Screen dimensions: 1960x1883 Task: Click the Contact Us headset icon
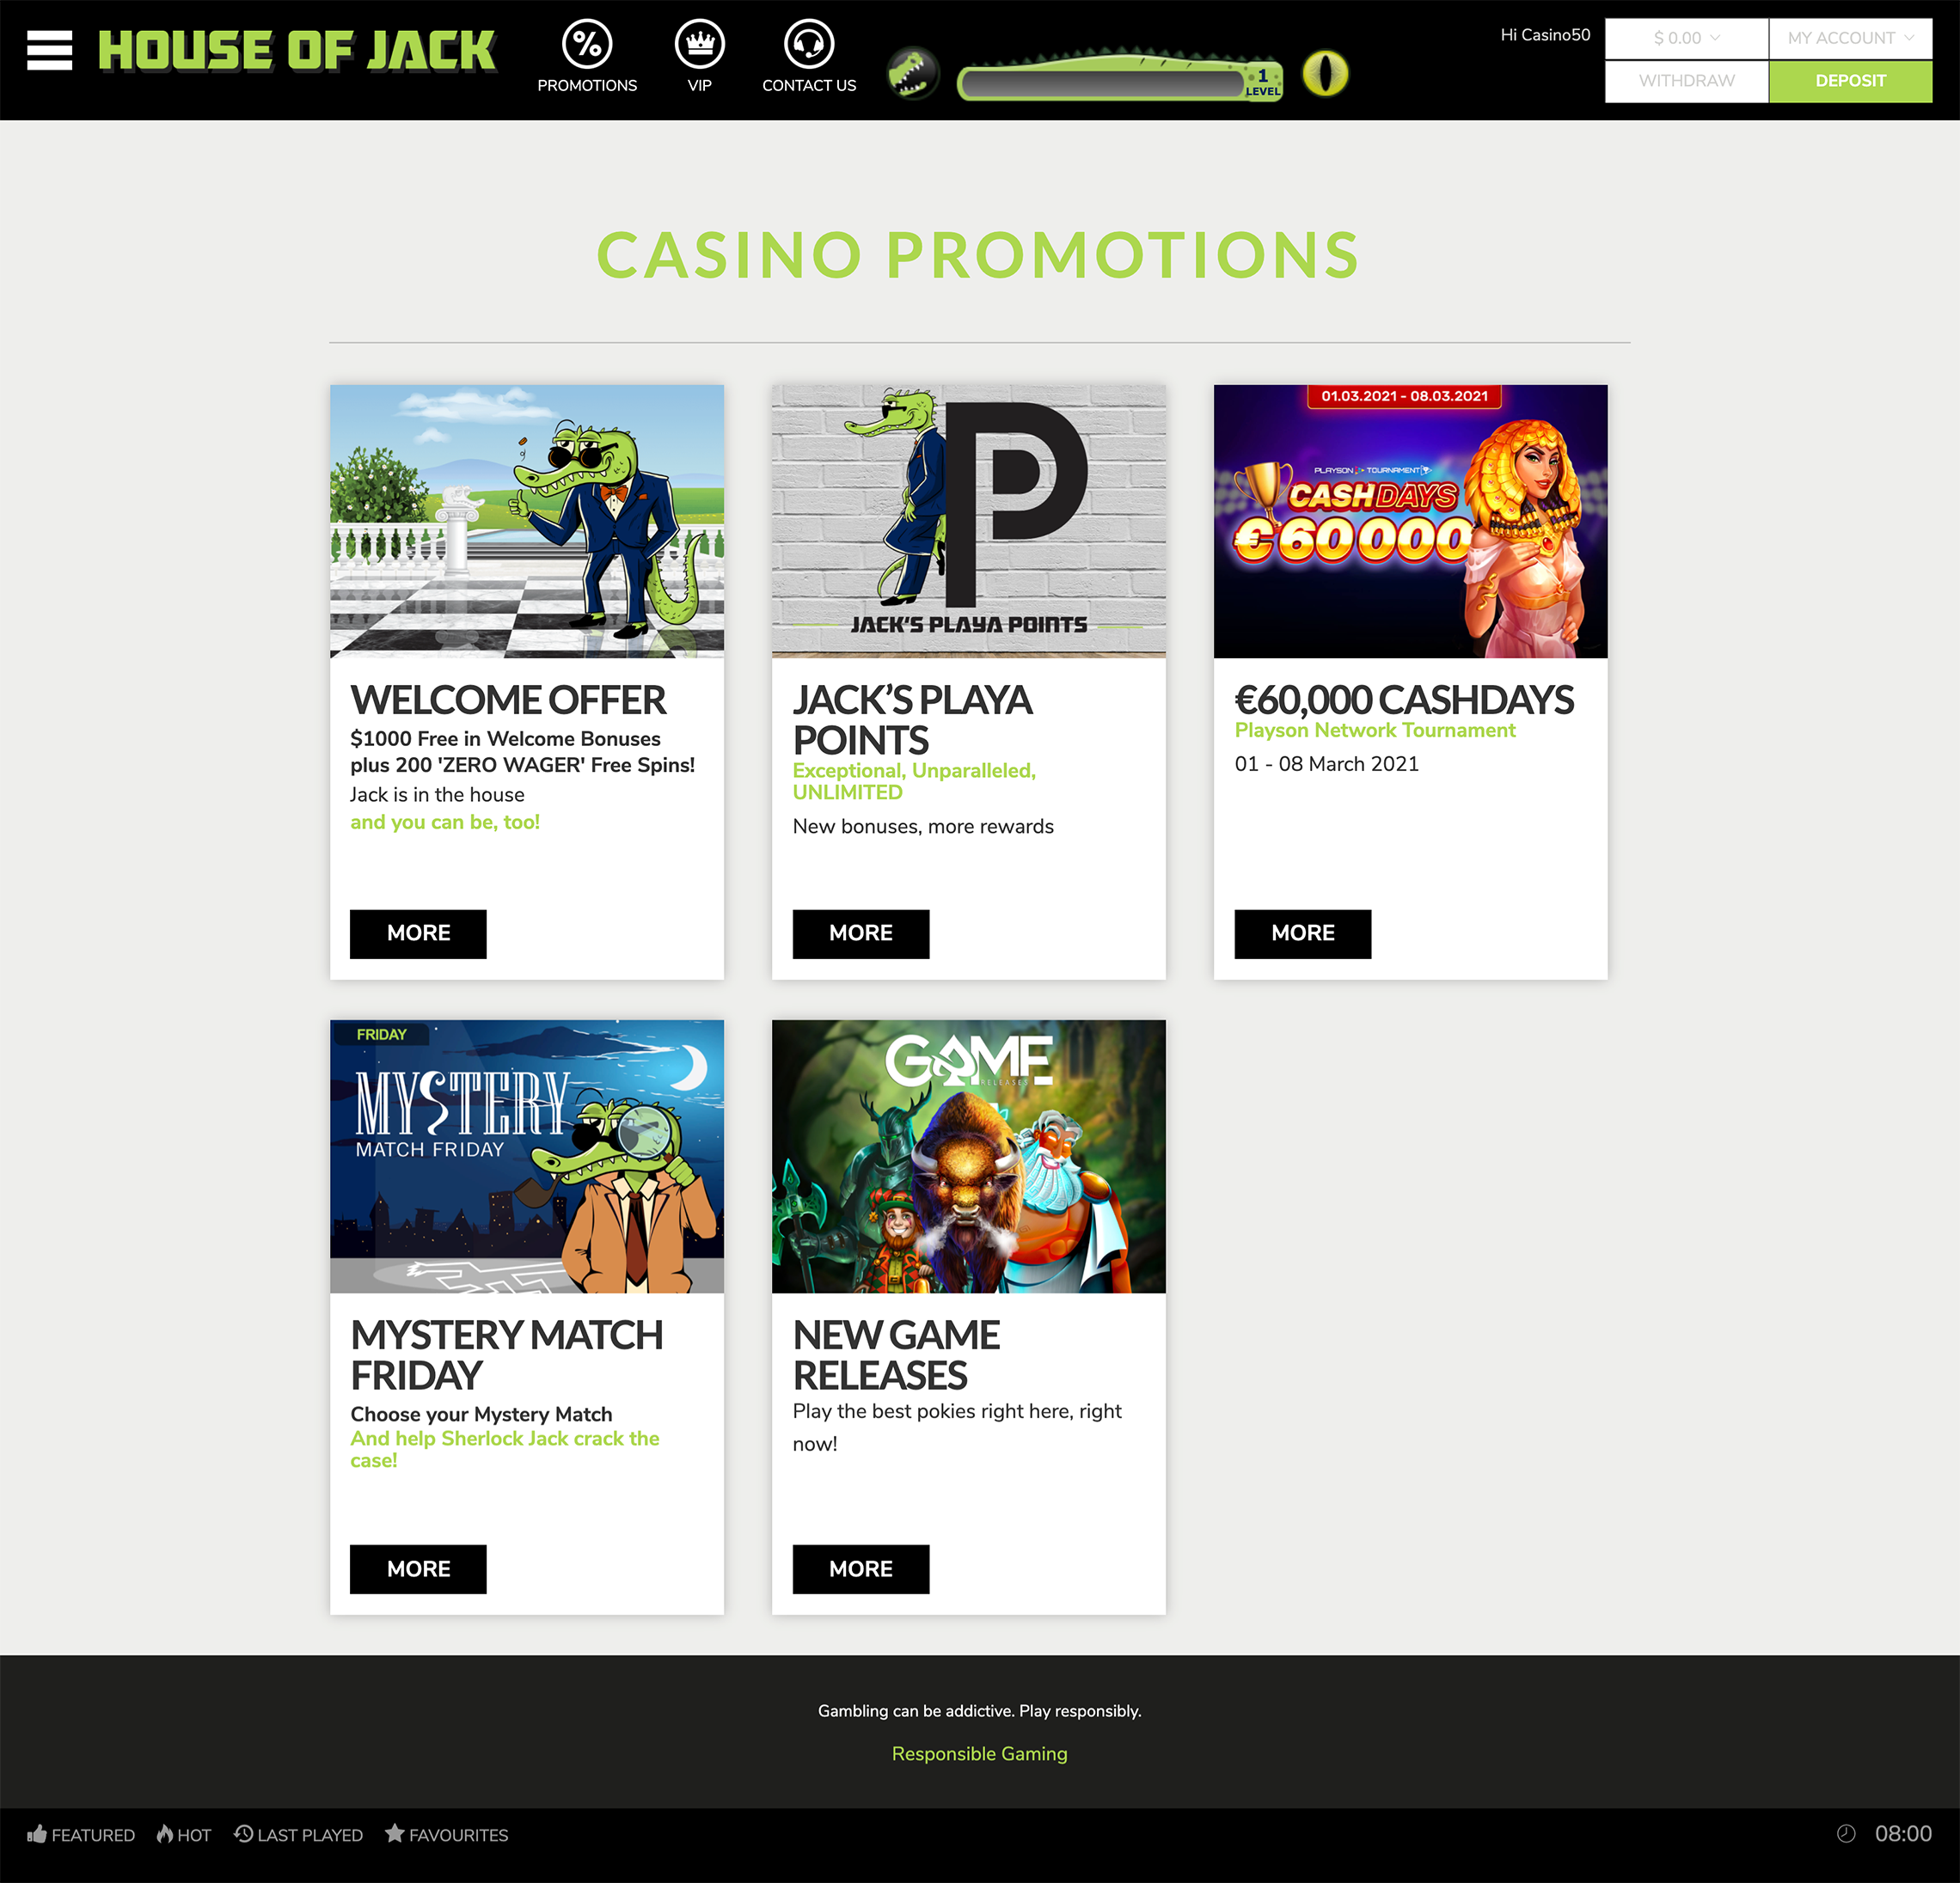click(808, 44)
